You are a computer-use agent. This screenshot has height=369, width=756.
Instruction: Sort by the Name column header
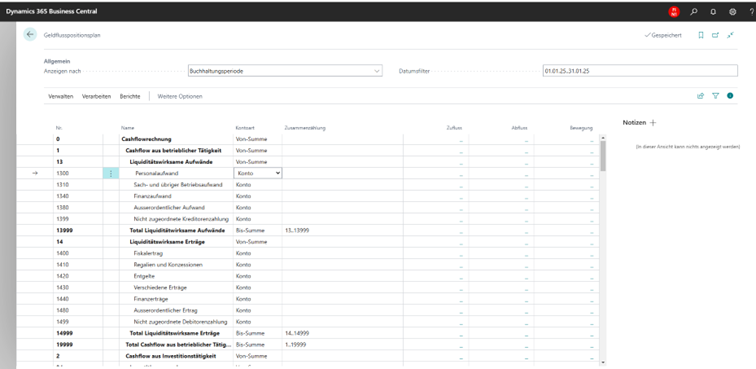tap(127, 128)
